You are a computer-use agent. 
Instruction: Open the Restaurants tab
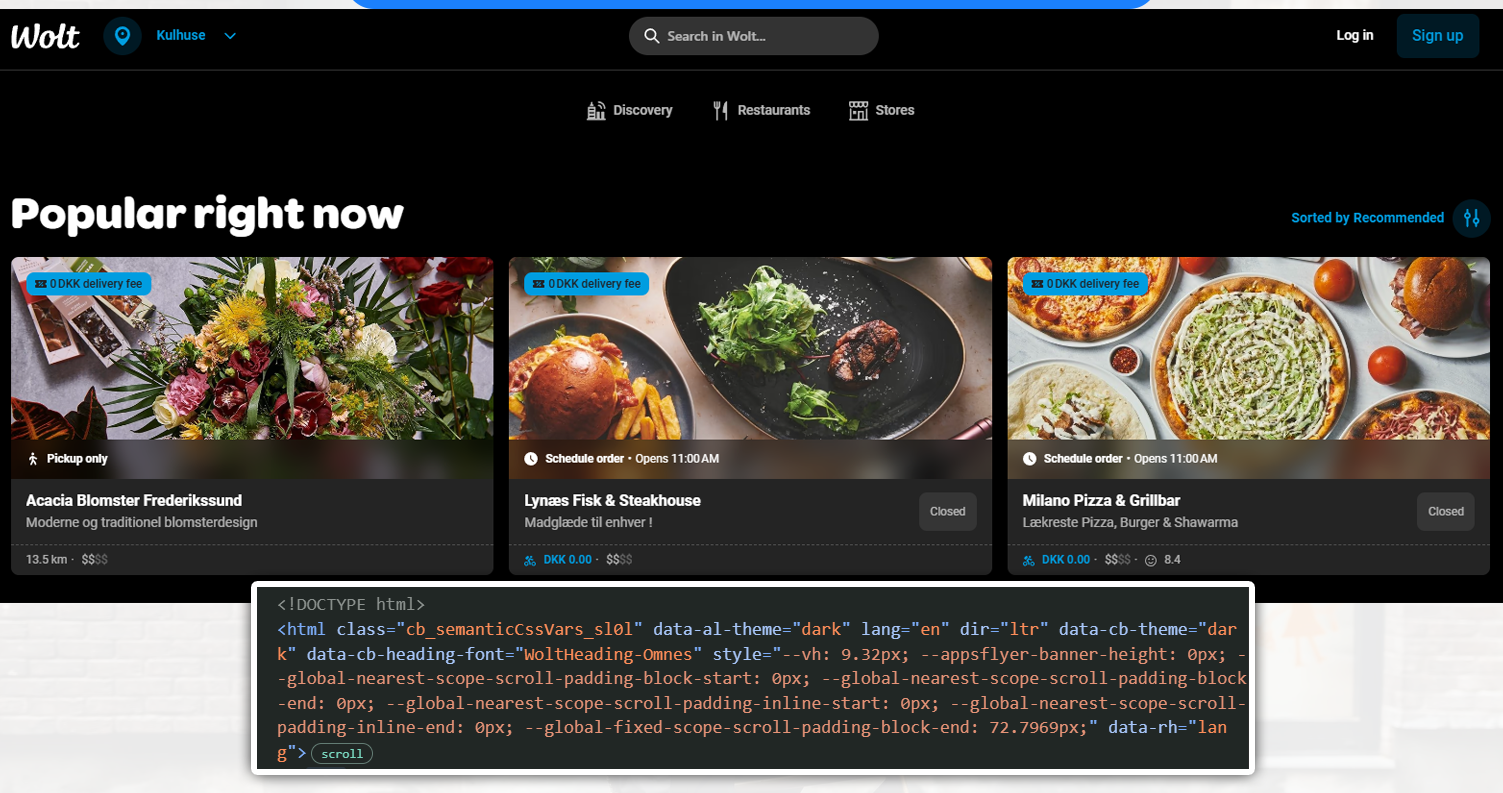tap(761, 110)
